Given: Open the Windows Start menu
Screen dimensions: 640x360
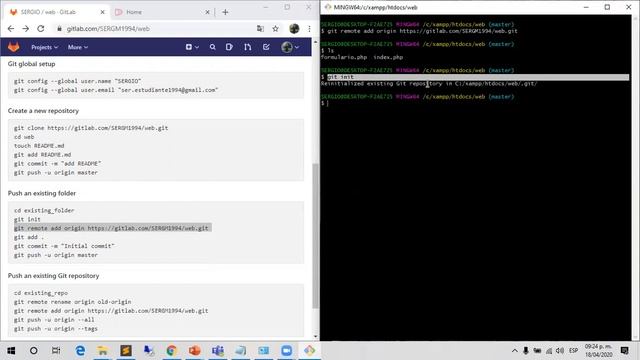Looking at the screenshot, I should click(11, 351).
